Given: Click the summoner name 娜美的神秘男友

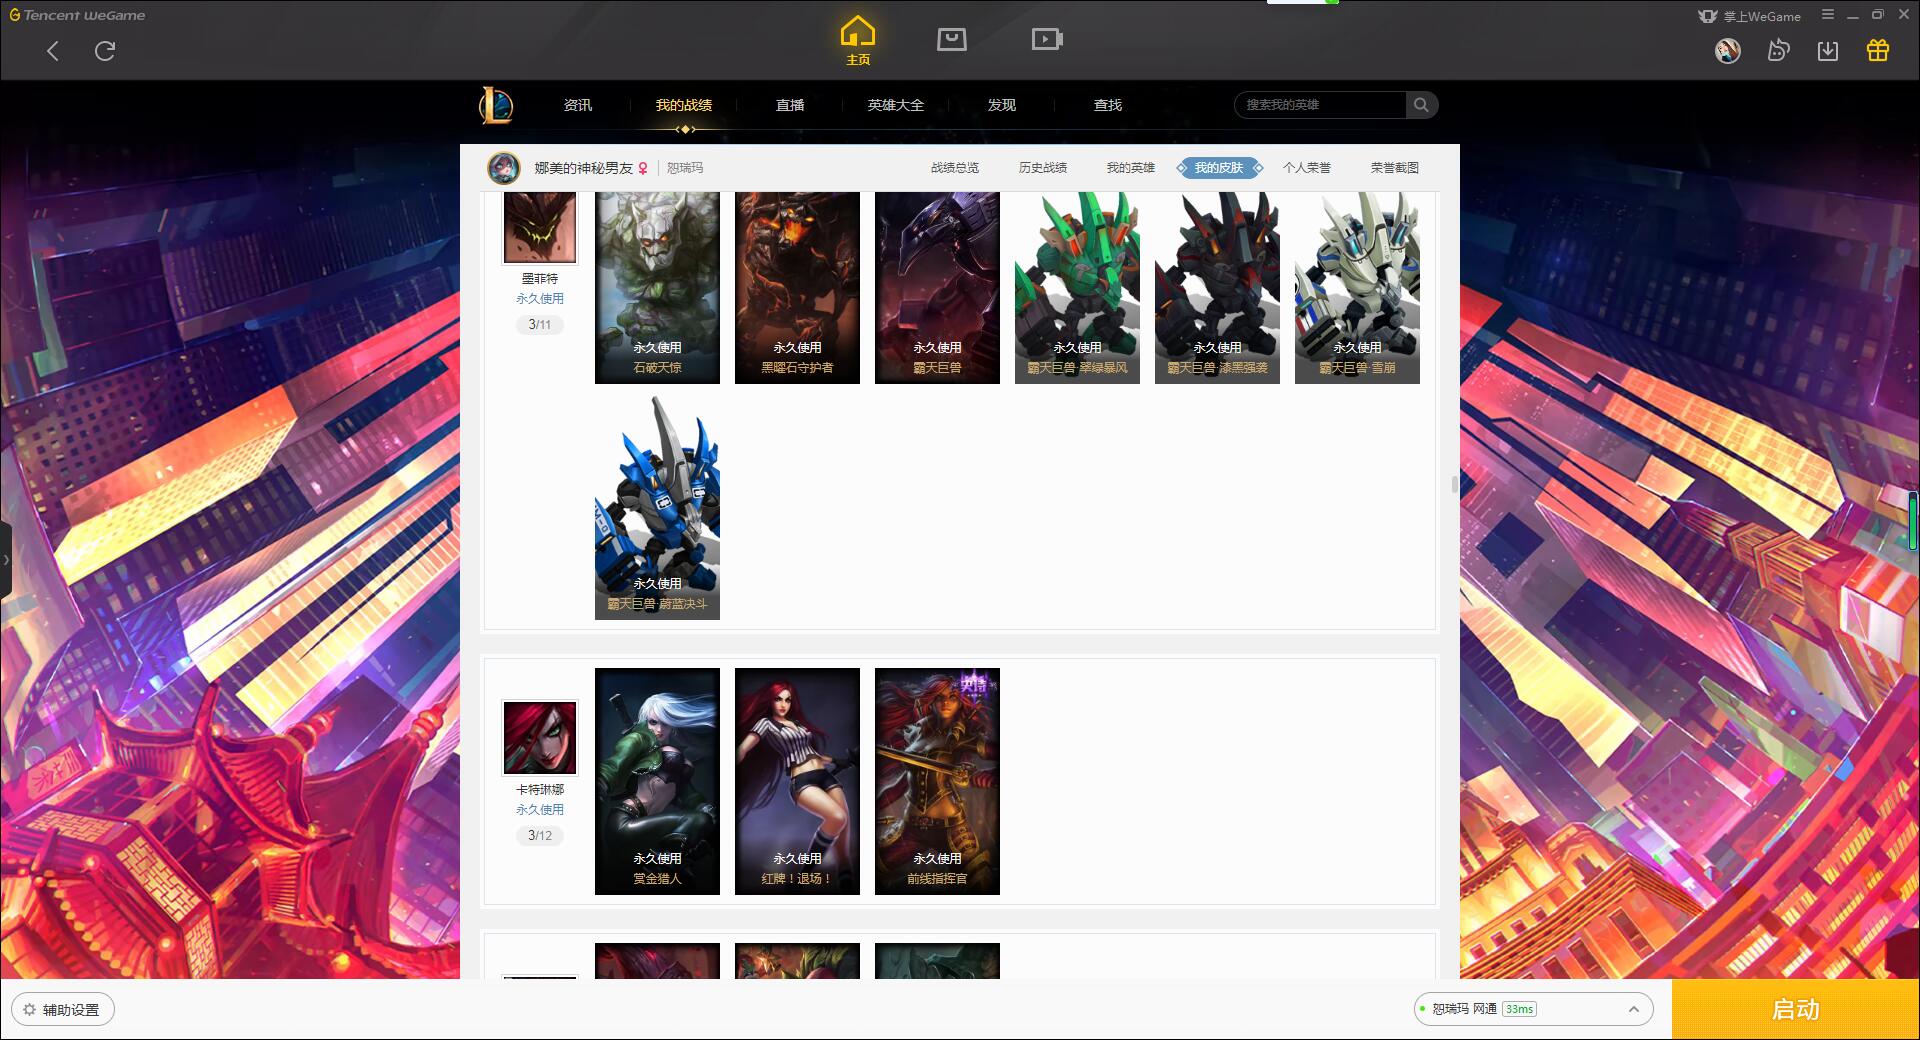Looking at the screenshot, I should (584, 168).
